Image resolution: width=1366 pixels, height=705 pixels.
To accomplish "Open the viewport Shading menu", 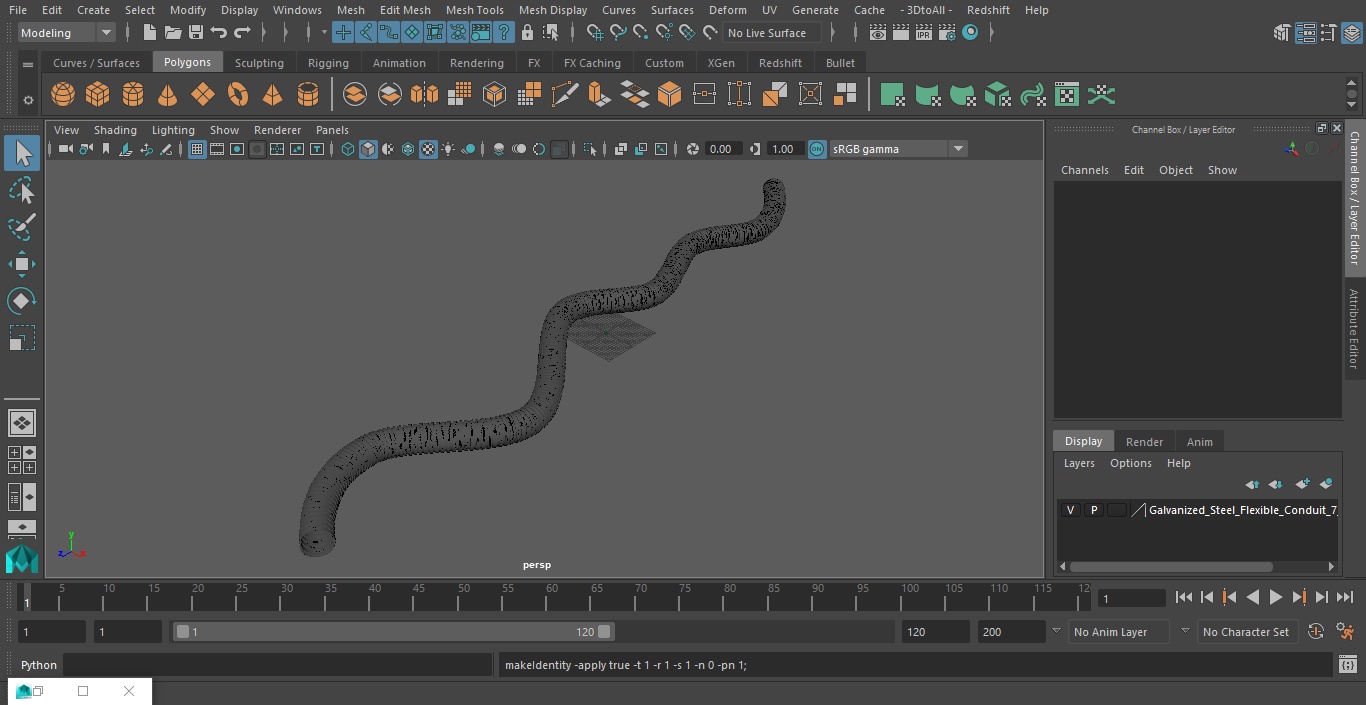I will tap(115, 130).
